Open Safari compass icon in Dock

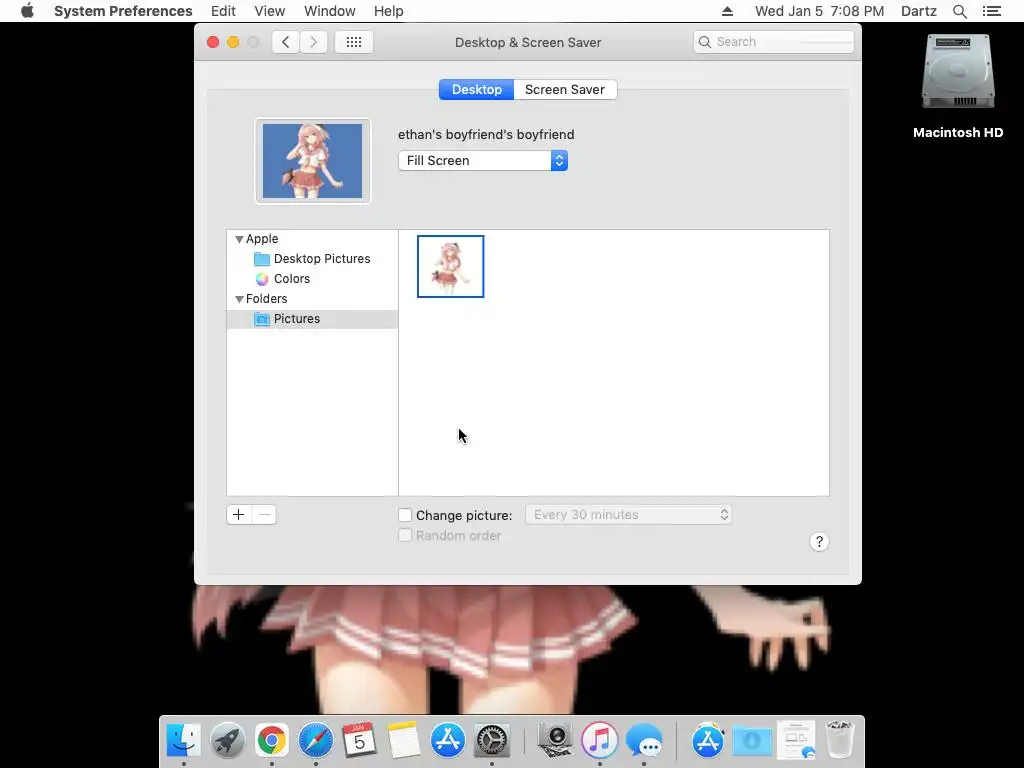[315, 740]
